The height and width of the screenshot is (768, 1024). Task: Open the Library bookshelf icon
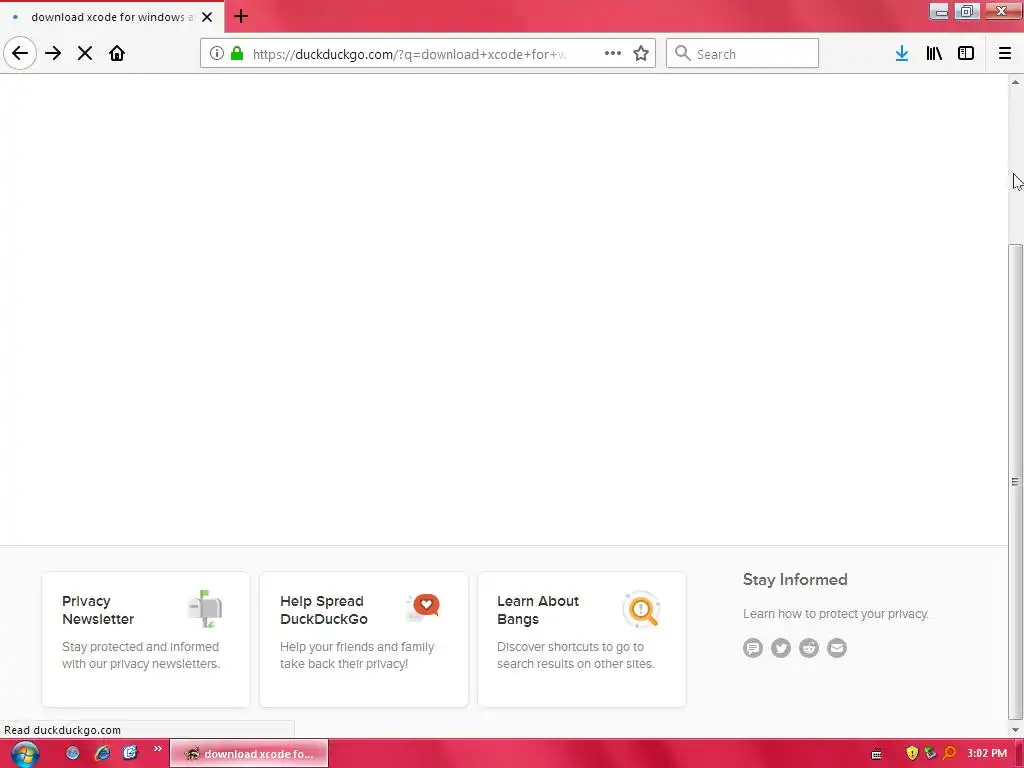click(x=934, y=54)
